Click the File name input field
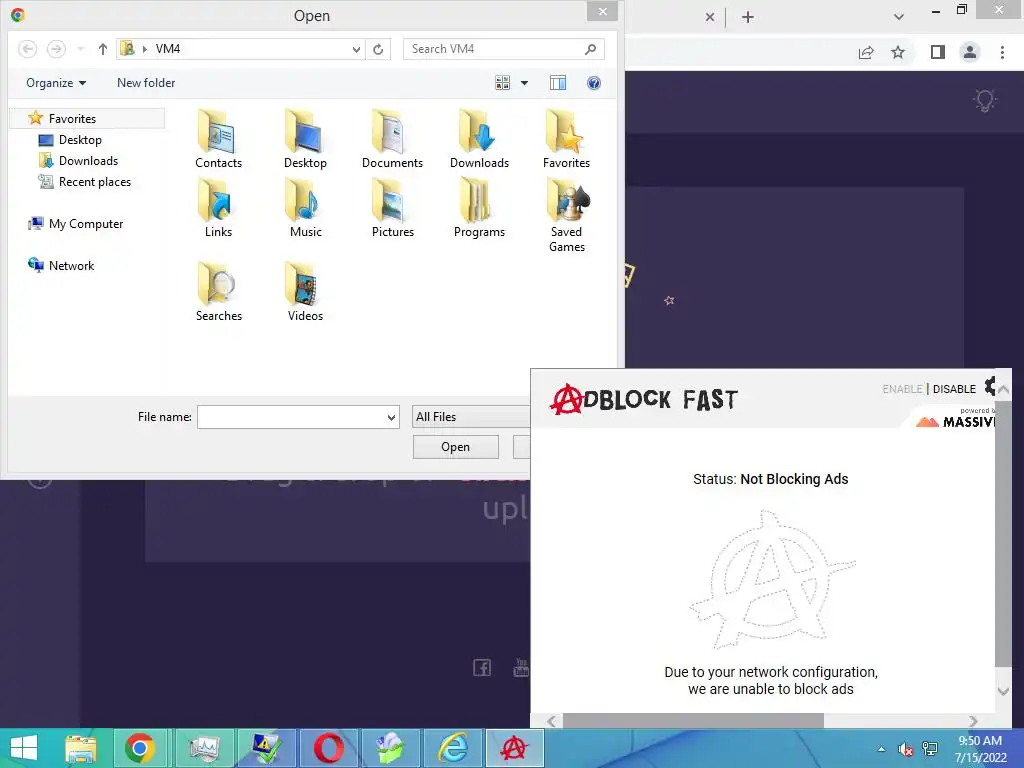This screenshot has width=1024, height=768. 291,417
